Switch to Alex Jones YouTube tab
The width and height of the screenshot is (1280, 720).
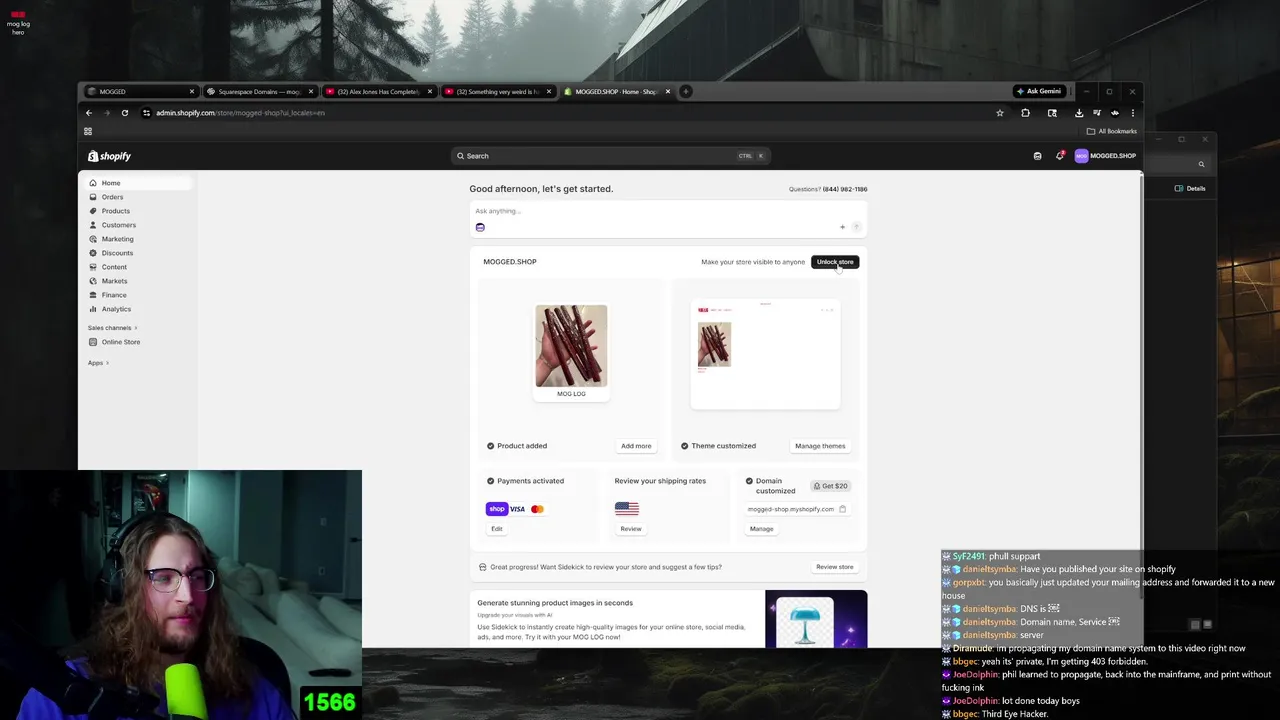click(x=379, y=92)
